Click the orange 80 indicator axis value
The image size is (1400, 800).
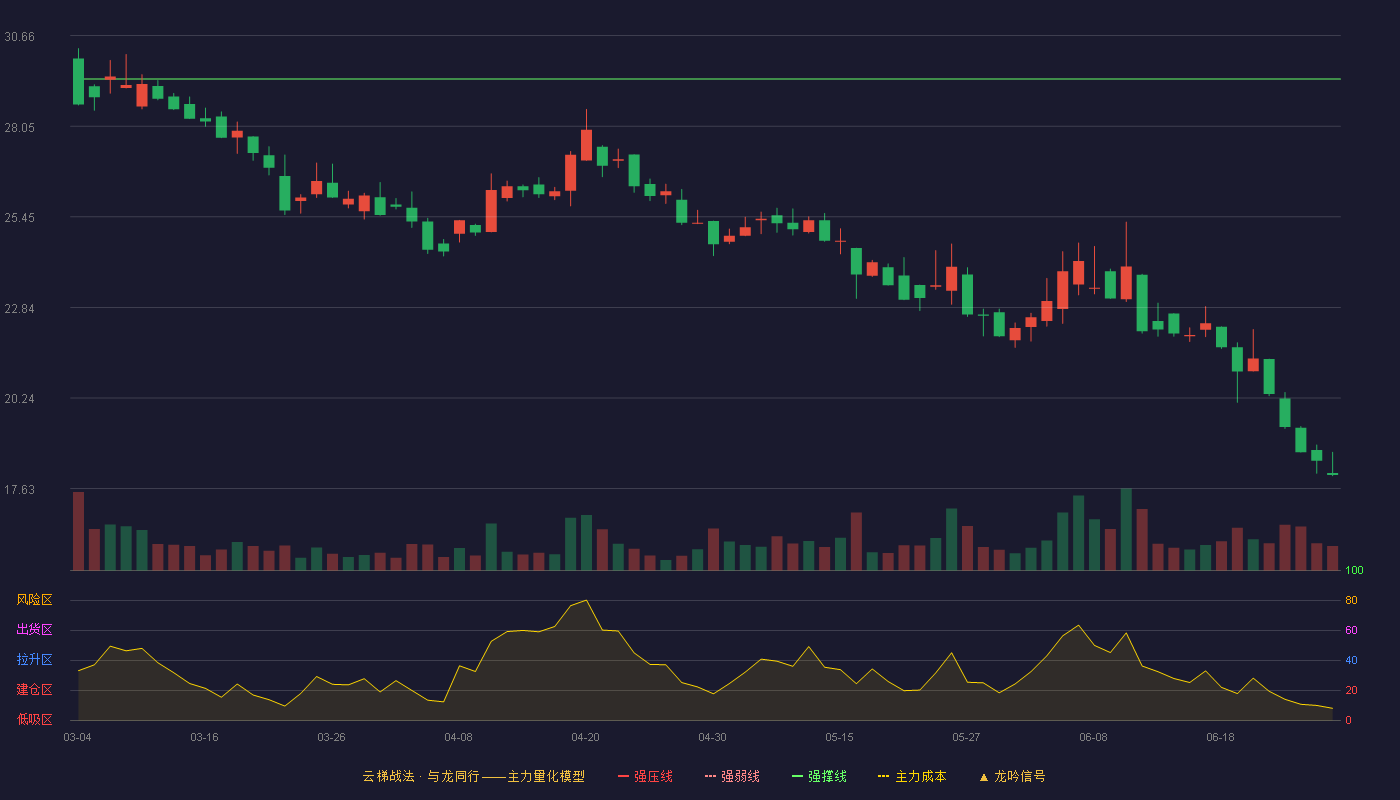(x=1351, y=600)
